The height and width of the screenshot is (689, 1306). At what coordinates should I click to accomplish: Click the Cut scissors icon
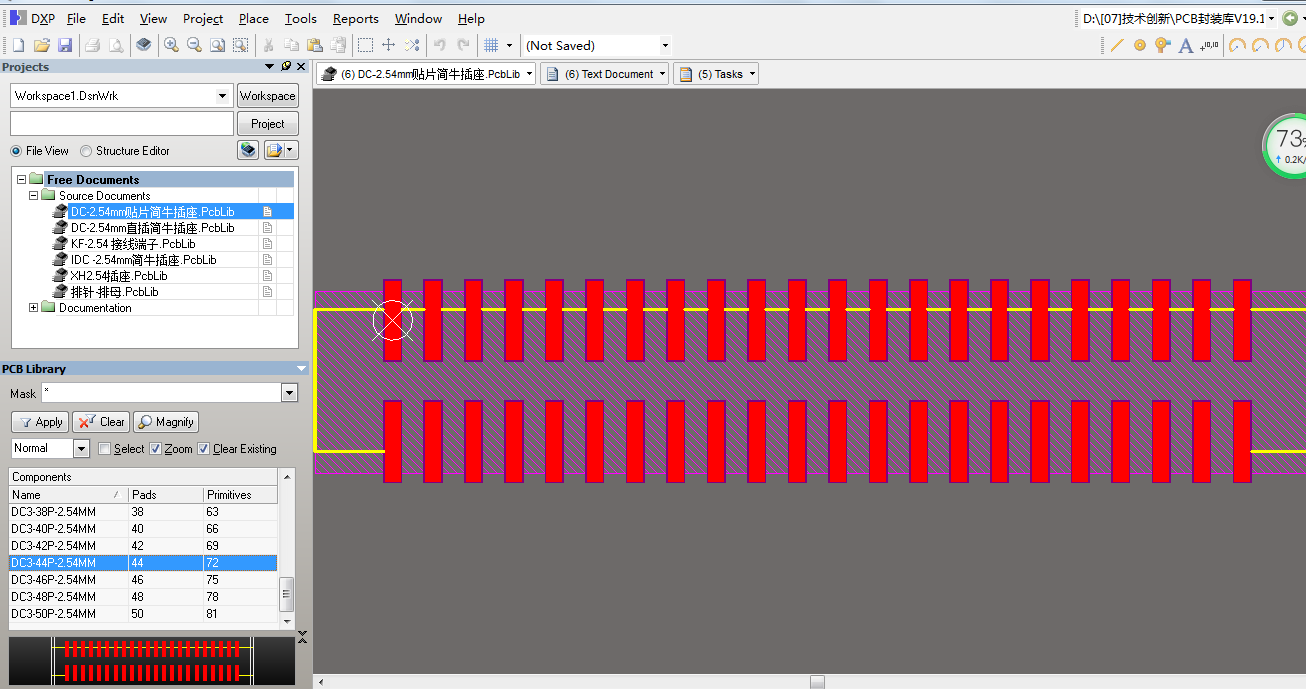tap(268, 45)
